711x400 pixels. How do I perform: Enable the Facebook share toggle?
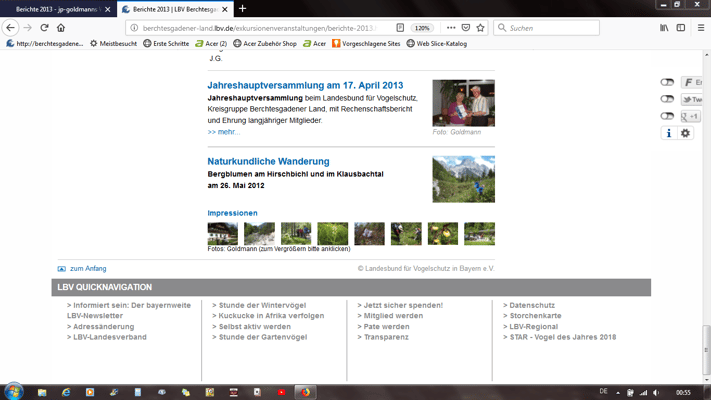[667, 82]
